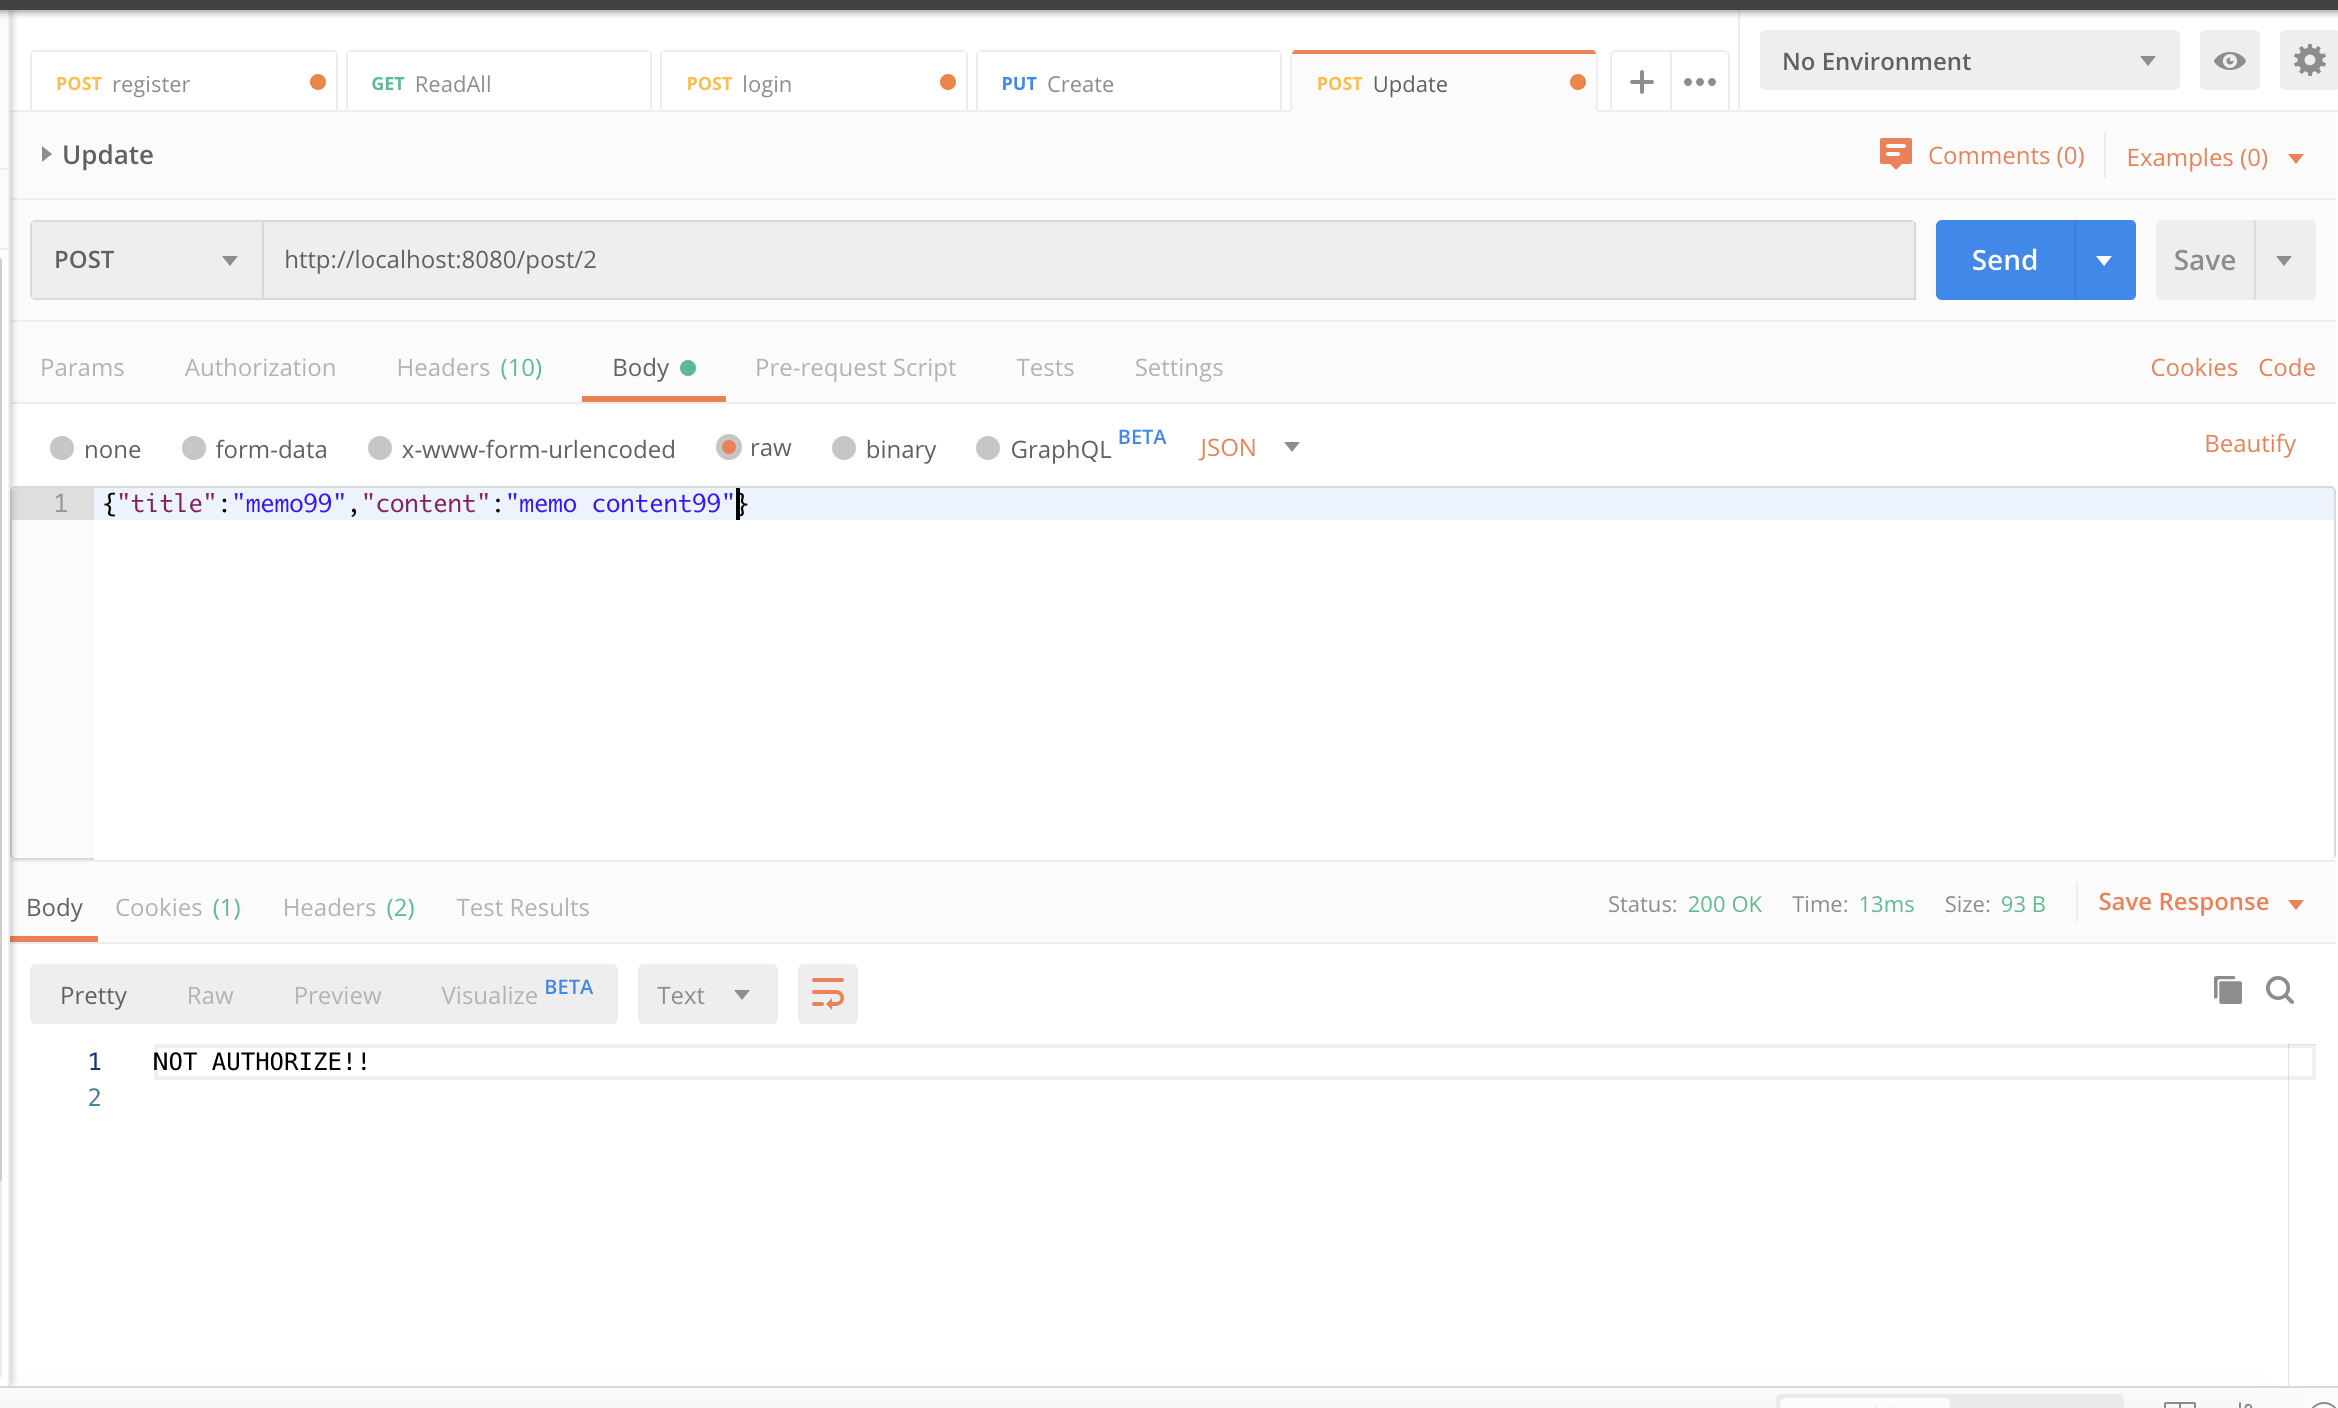Viewport: 2338px width, 1408px height.
Task: Choose the binary body type radio
Action: tap(844, 448)
